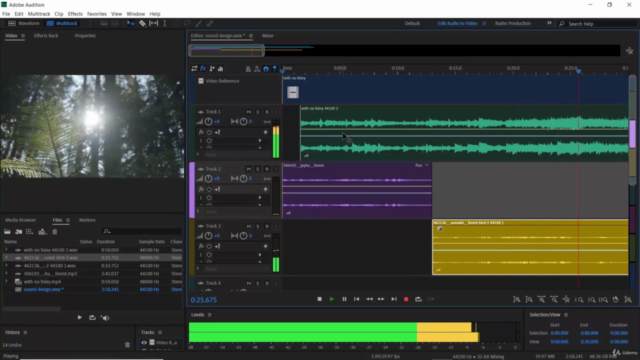
Task: Import file icon in Files panel
Action: pyautogui.click(x=19, y=231)
